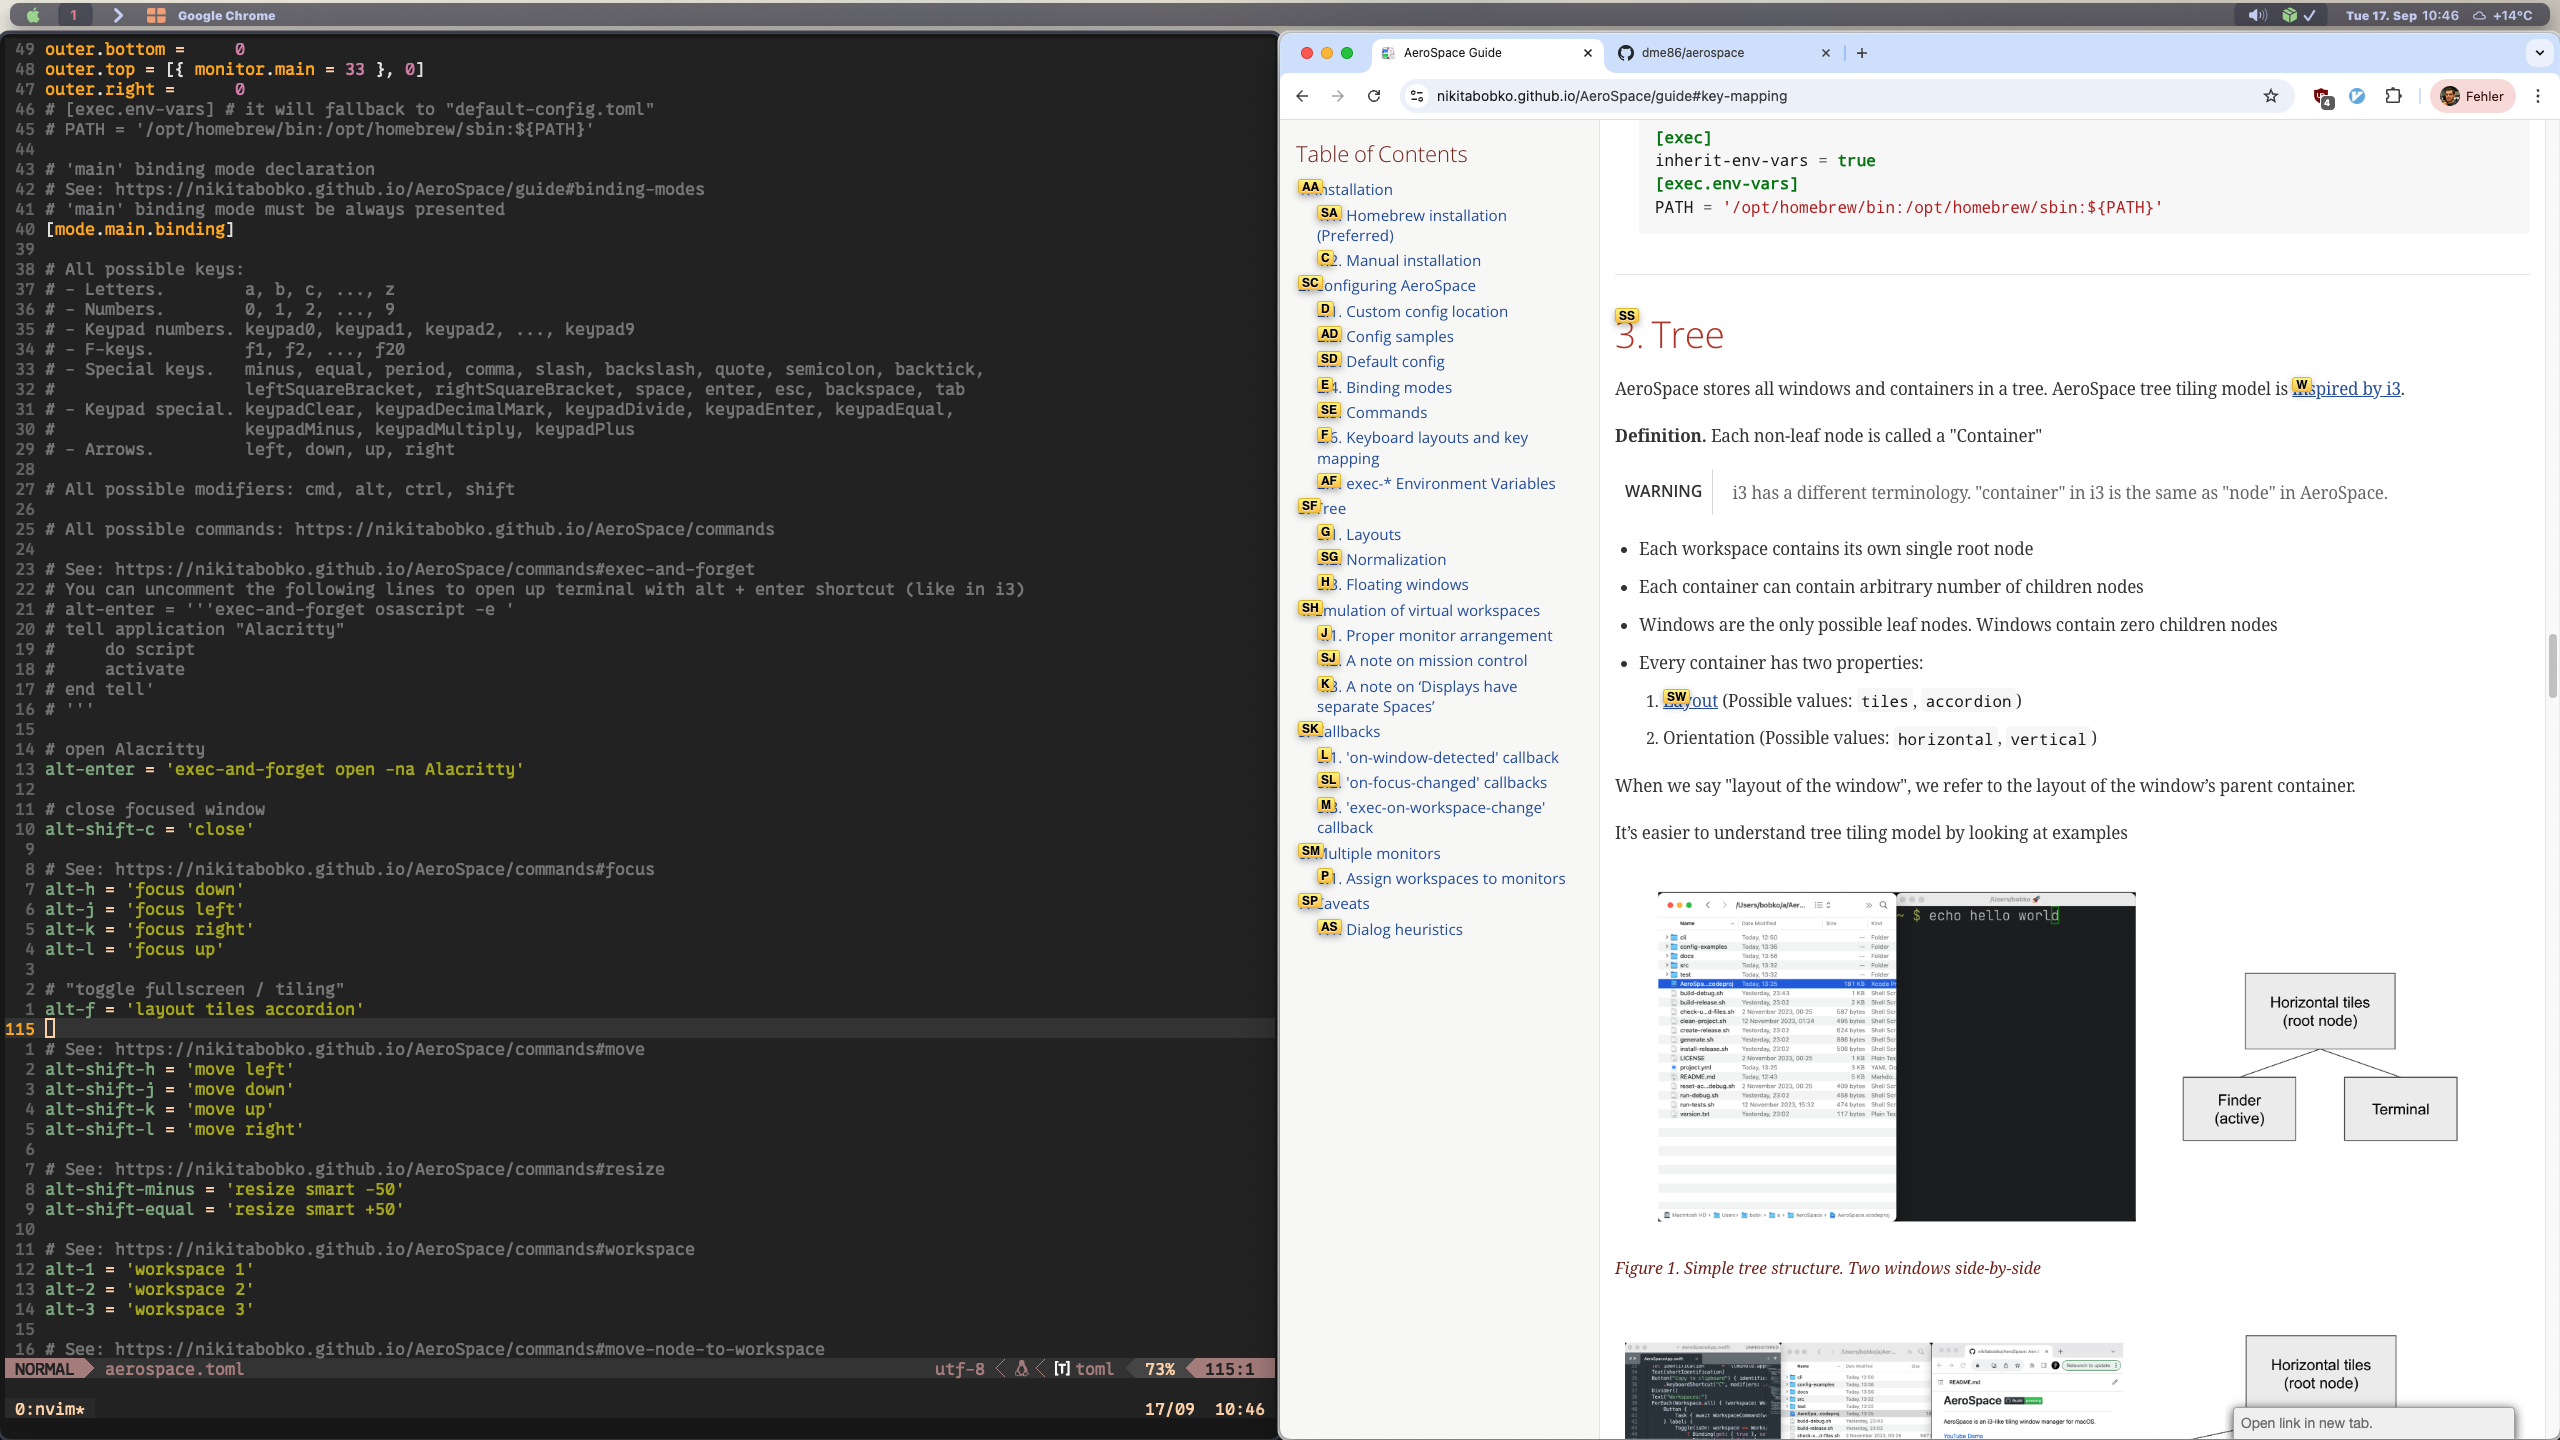
Task: Bookmark this page with star icon
Action: pyautogui.click(x=2271, y=96)
